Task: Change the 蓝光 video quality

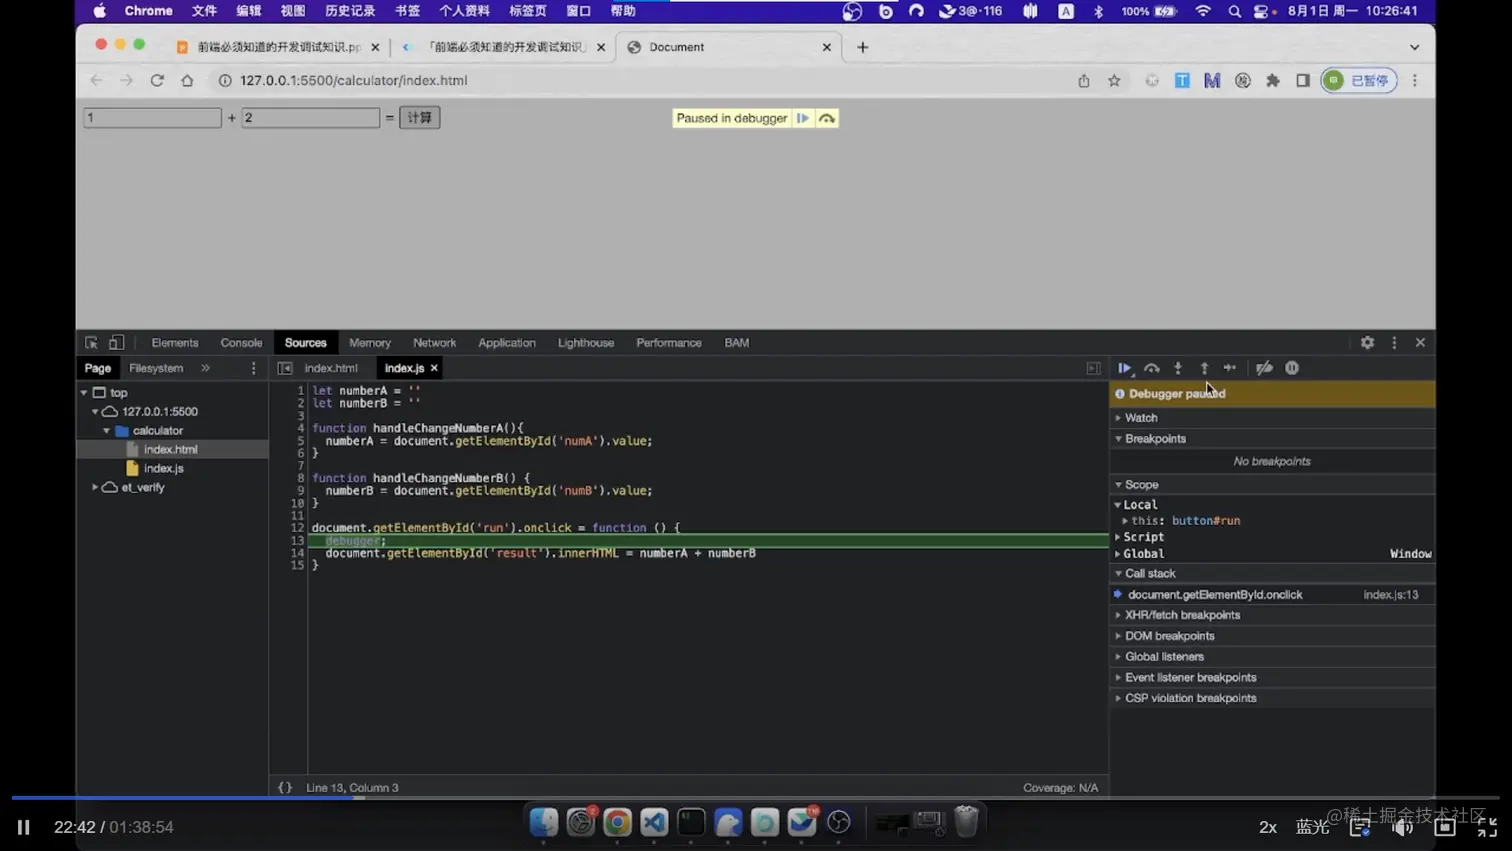Action: coord(1312,827)
